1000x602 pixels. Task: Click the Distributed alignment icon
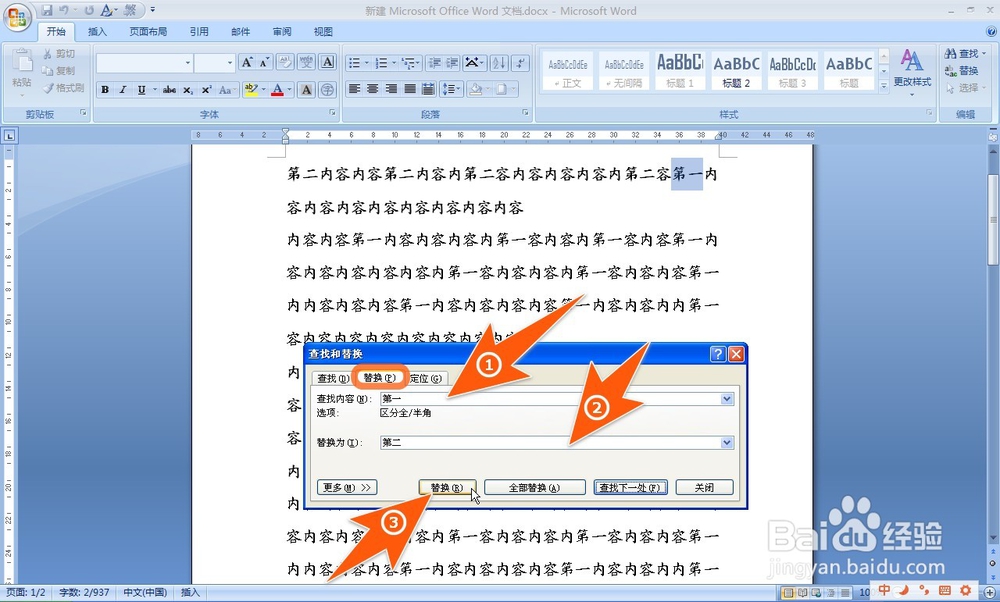429,89
